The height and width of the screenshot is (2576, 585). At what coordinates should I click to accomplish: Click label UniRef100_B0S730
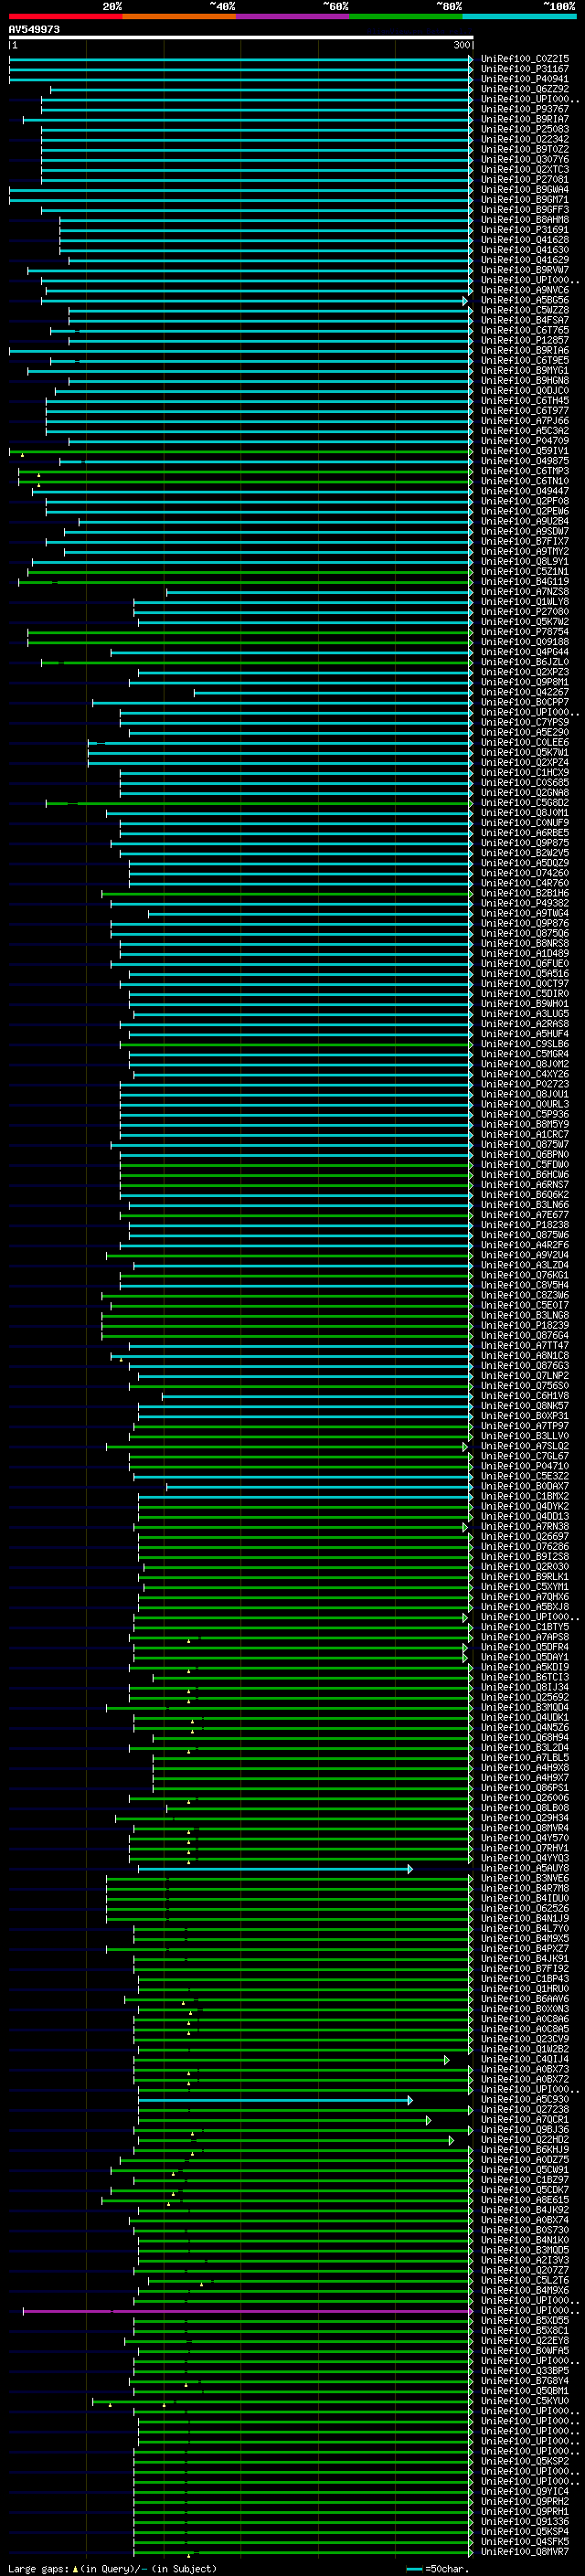tap(525, 2229)
